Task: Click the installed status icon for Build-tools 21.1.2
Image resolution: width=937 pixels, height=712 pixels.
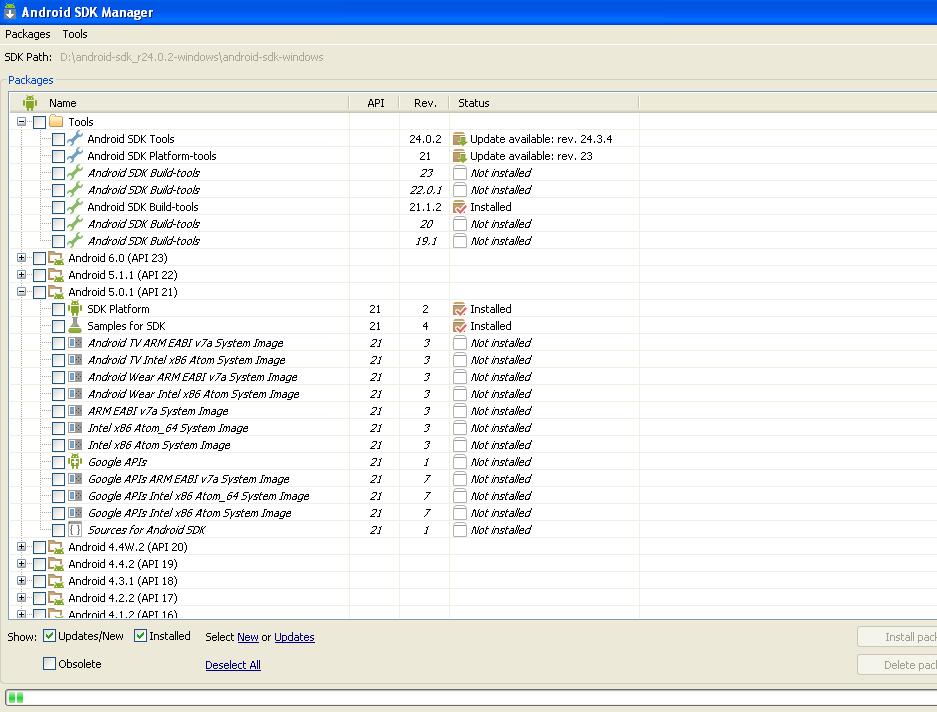Action: click(x=460, y=207)
